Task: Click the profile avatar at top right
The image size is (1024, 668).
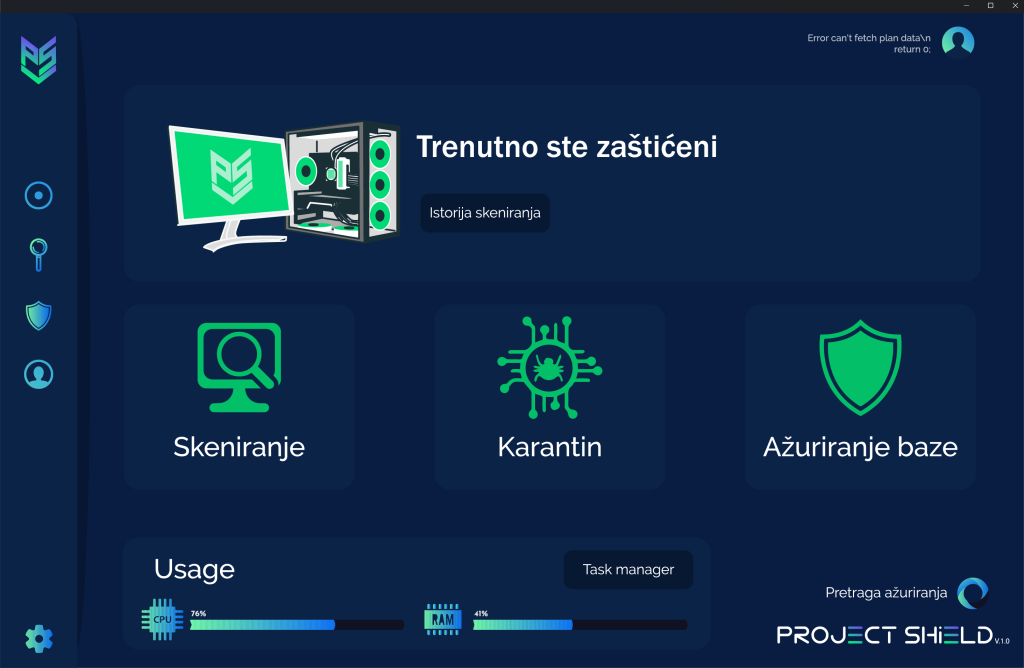Action: point(957,42)
